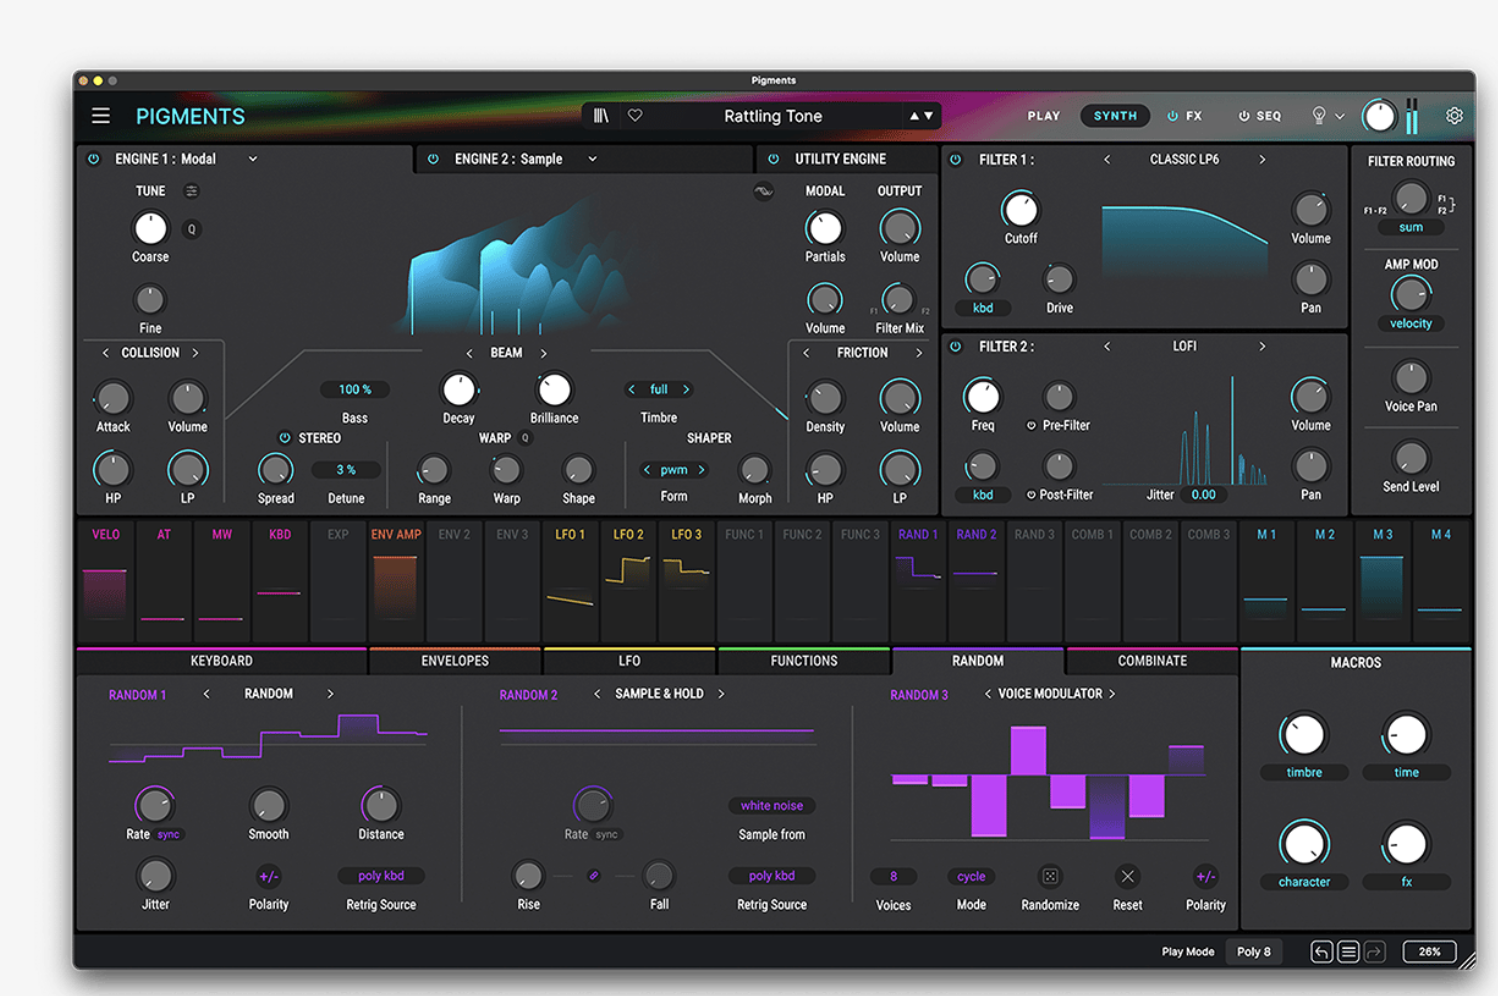Viewport: 1498px width, 996px height.
Task: Toggle Engine 2 power button
Action: (x=433, y=159)
